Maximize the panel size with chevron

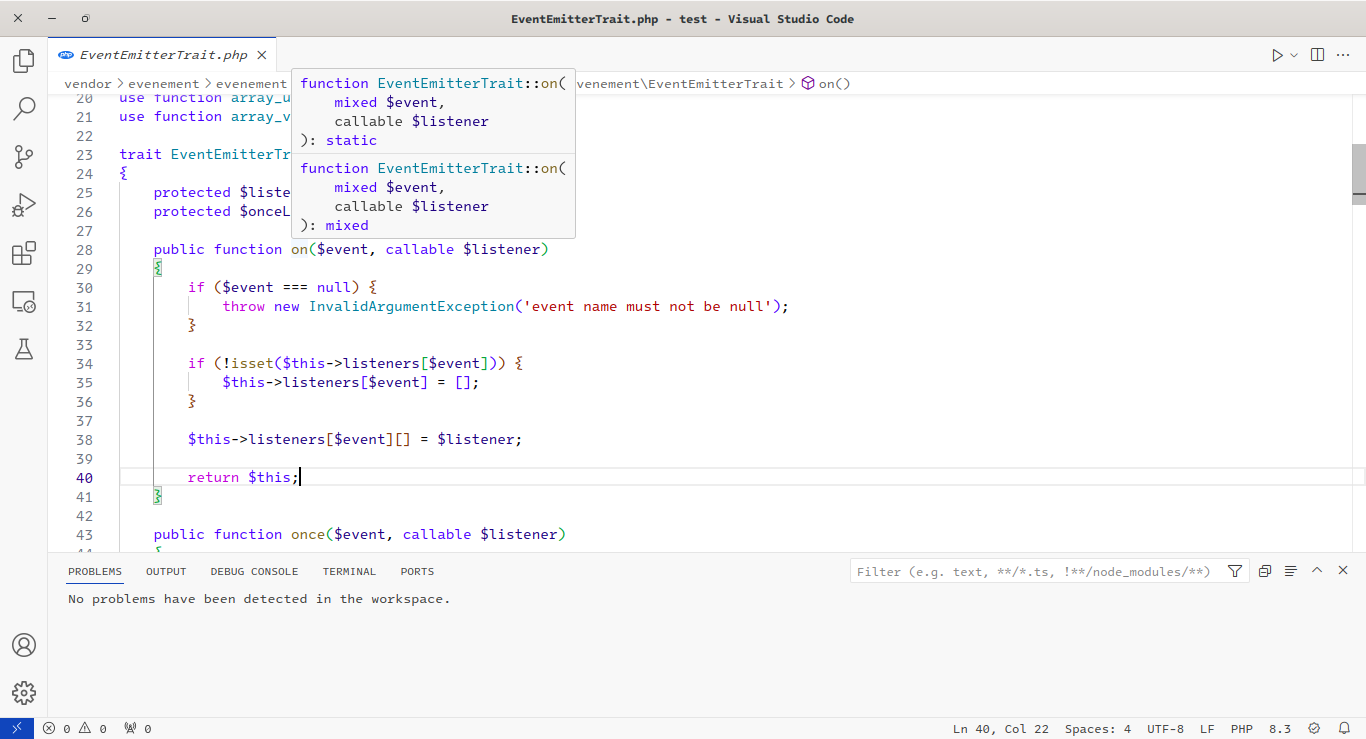[x=1317, y=571]
